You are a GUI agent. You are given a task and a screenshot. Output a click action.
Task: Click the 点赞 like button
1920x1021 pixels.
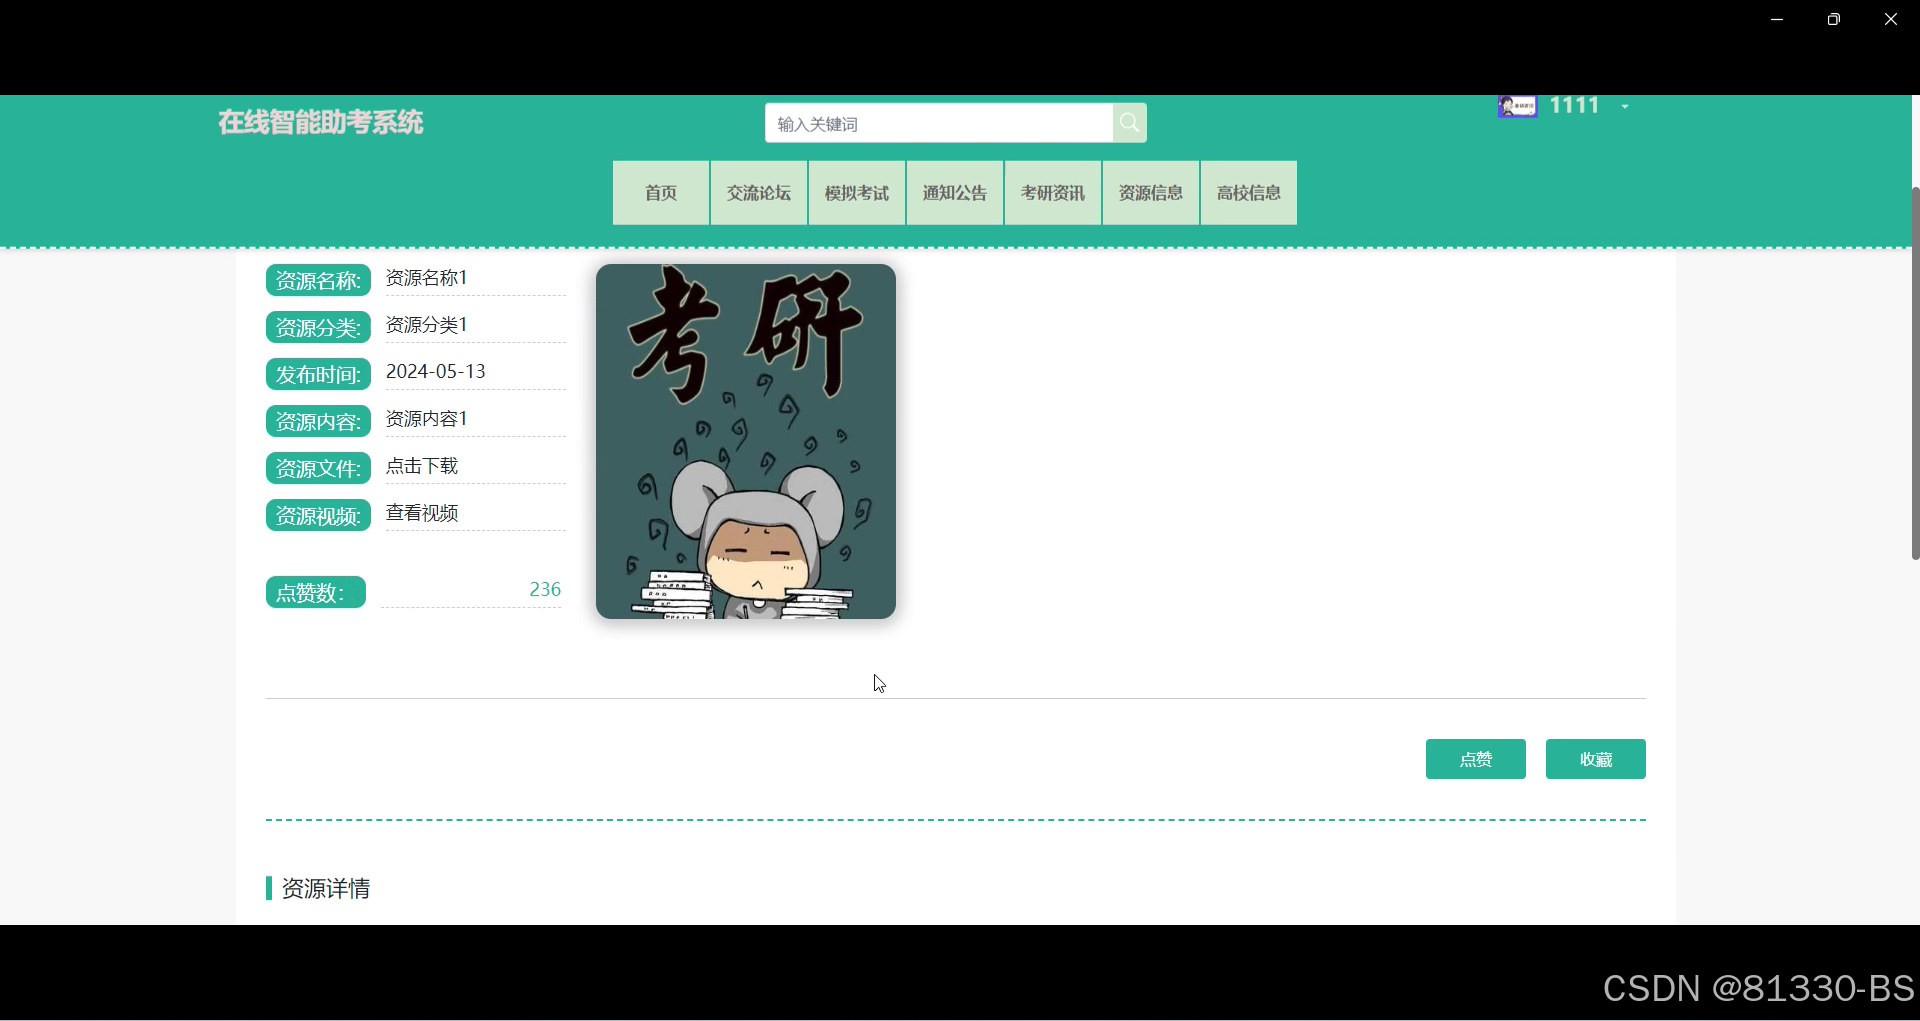[1476, 759]
